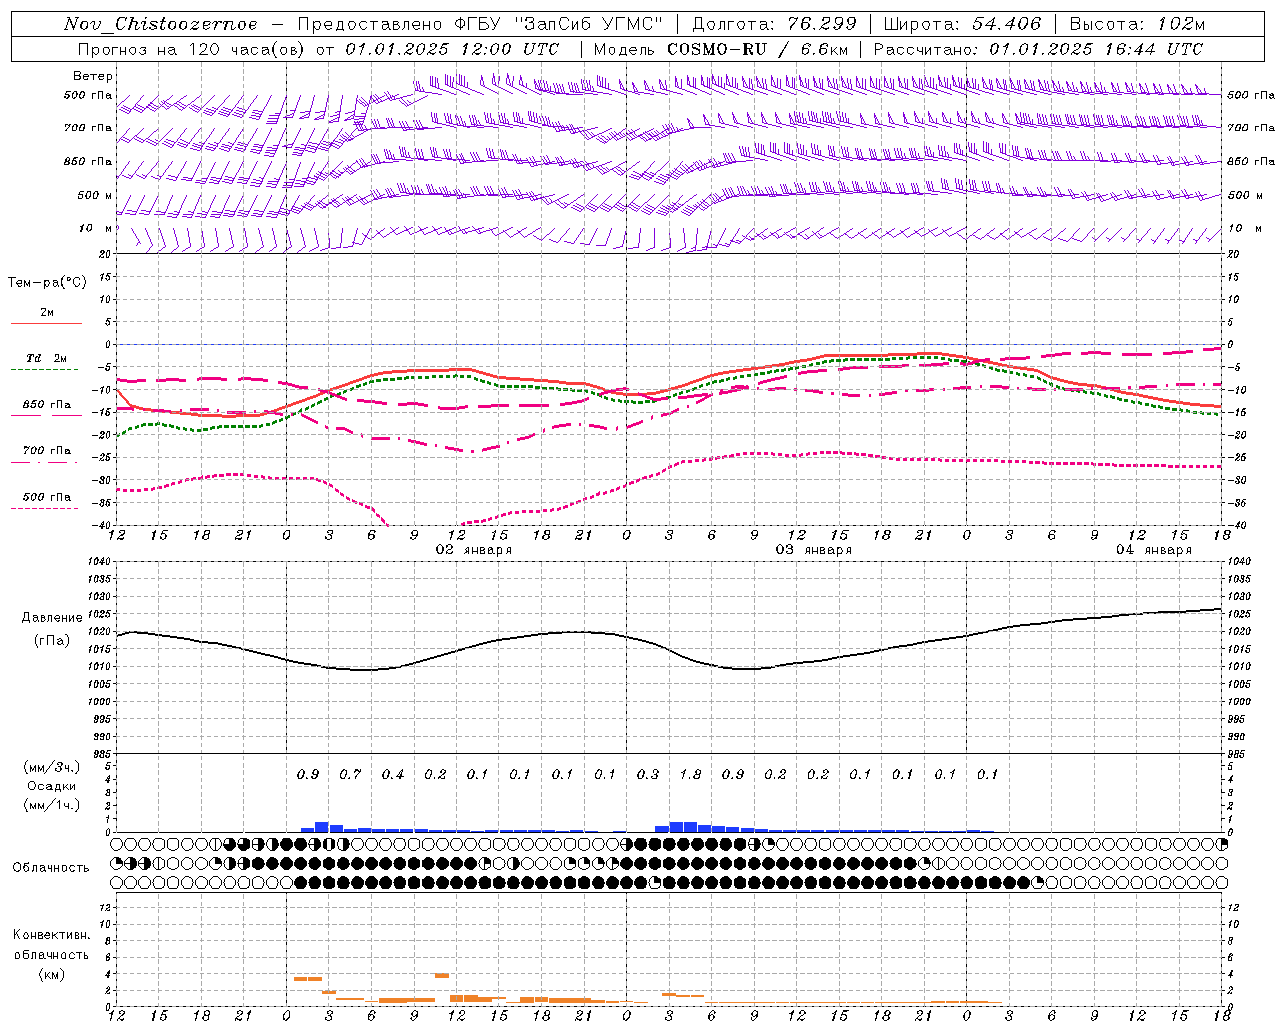This screenshot has height=1024, width=1280.
Task: Click the 02 января date label
Action: 474,550
